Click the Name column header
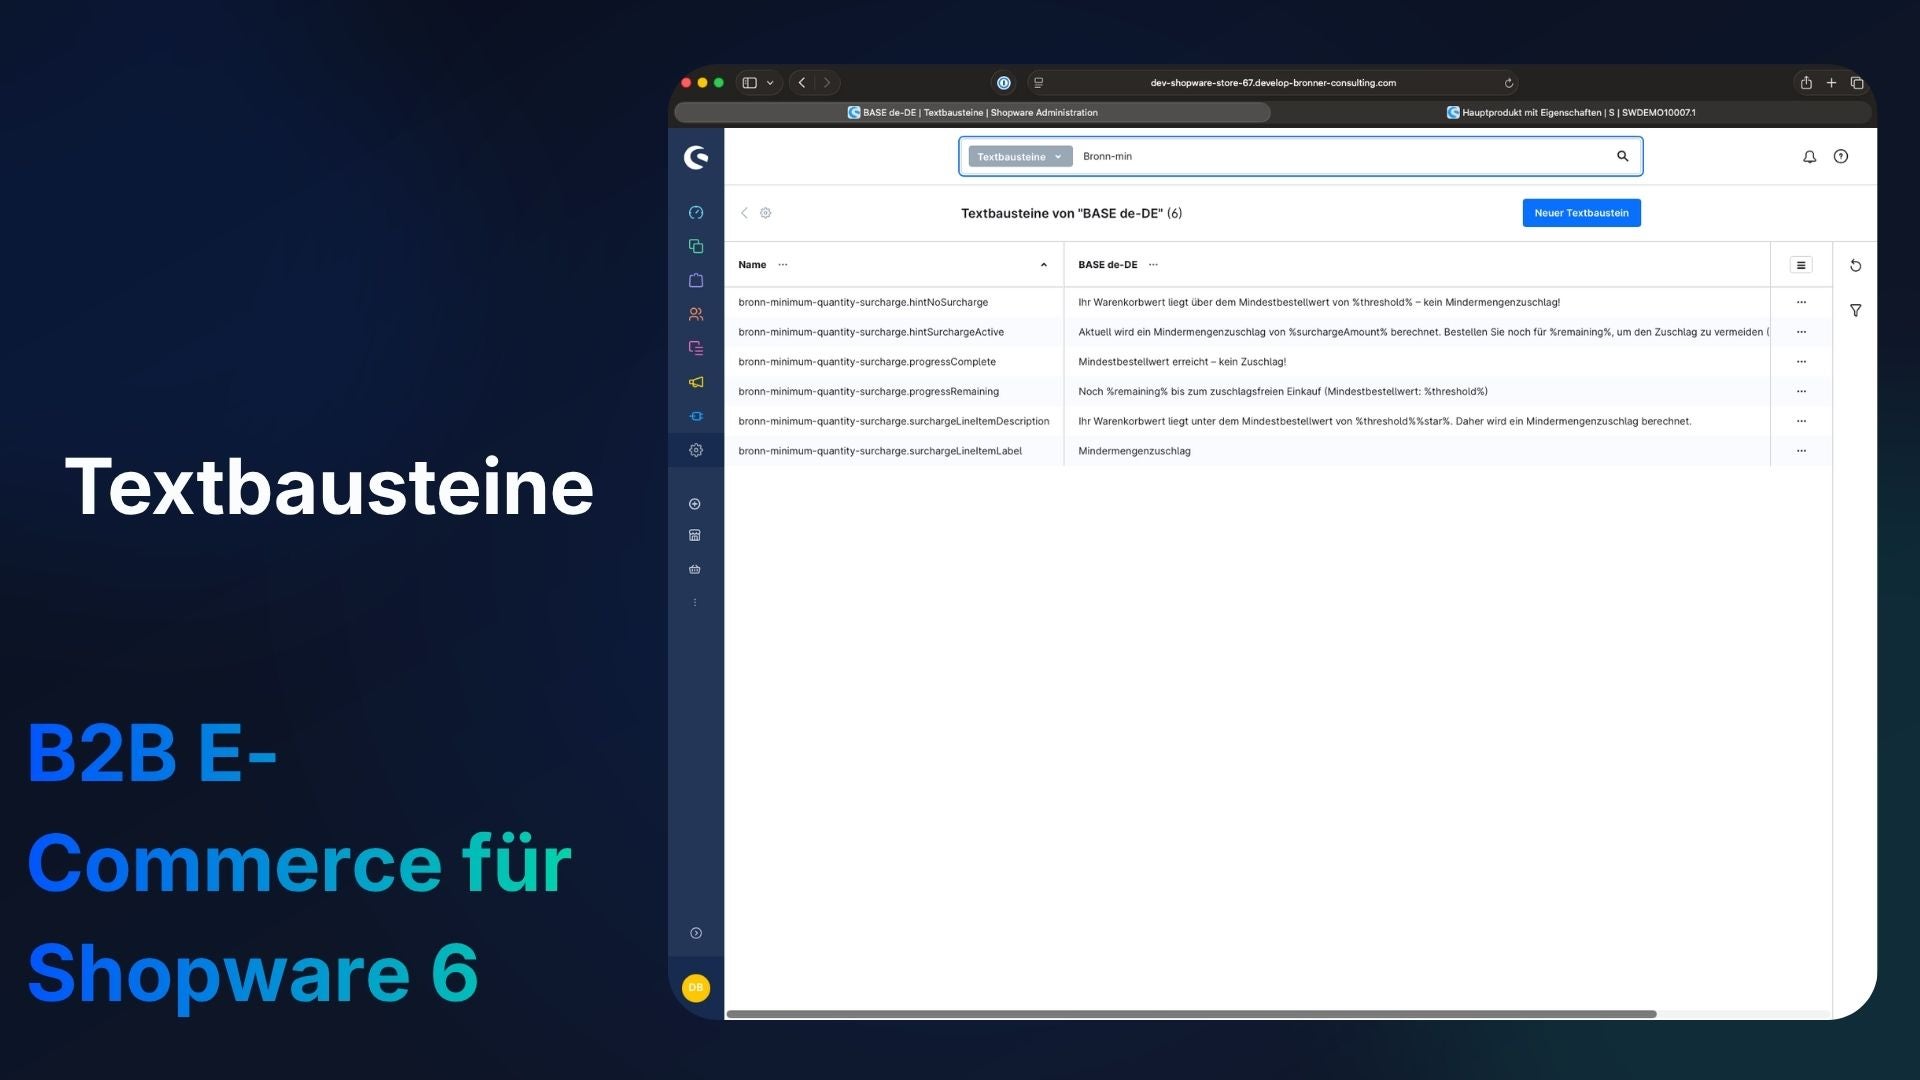 [x=894, y=265]
